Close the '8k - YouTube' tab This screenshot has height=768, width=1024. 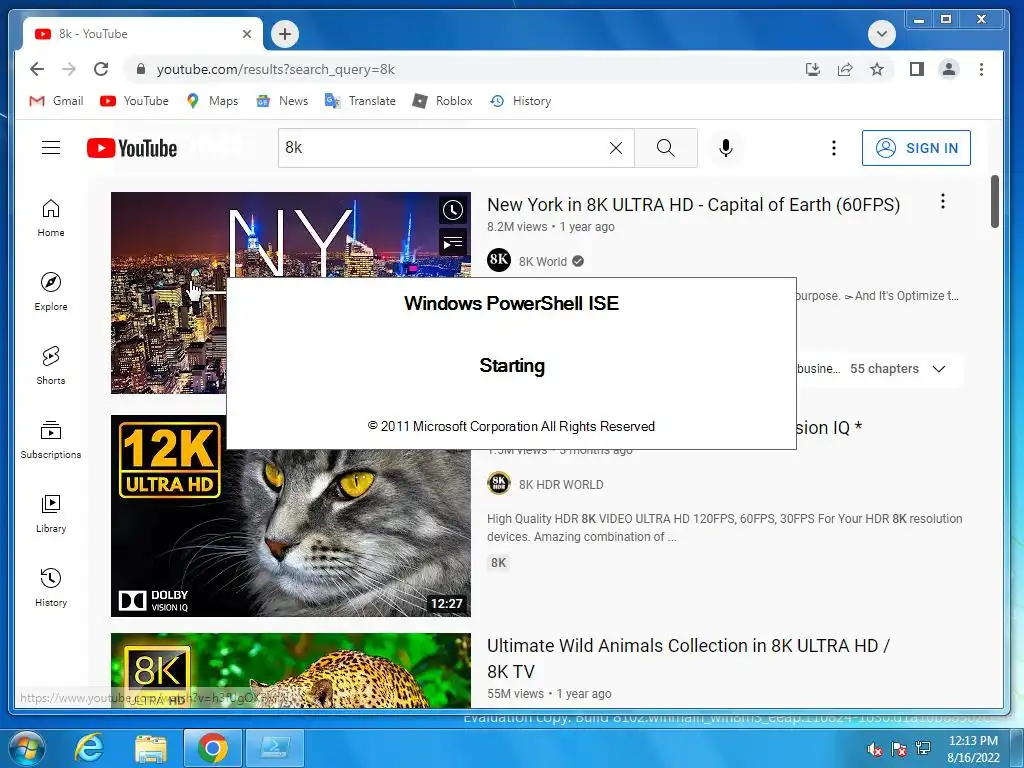point(247,34)
